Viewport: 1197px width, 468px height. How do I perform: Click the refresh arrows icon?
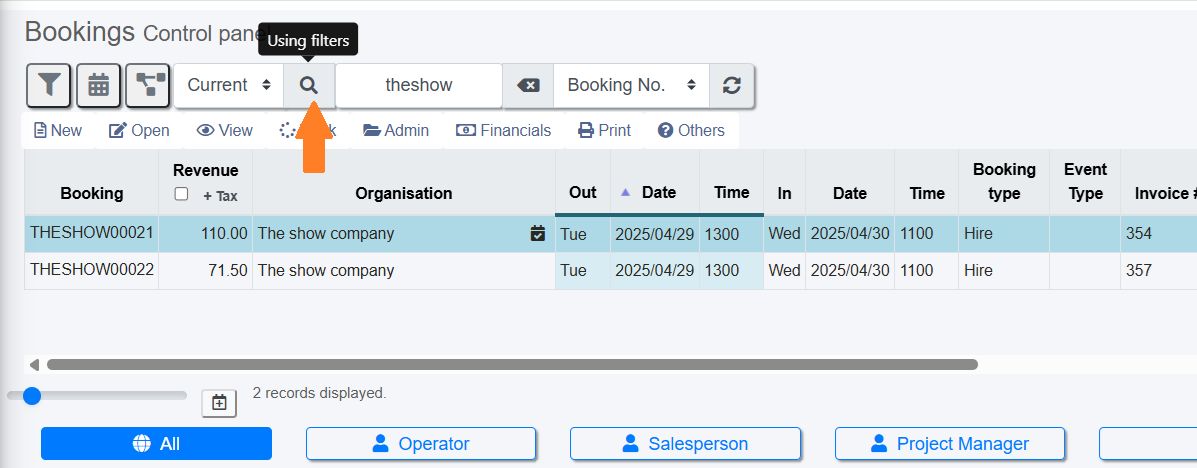pos(732,86)
